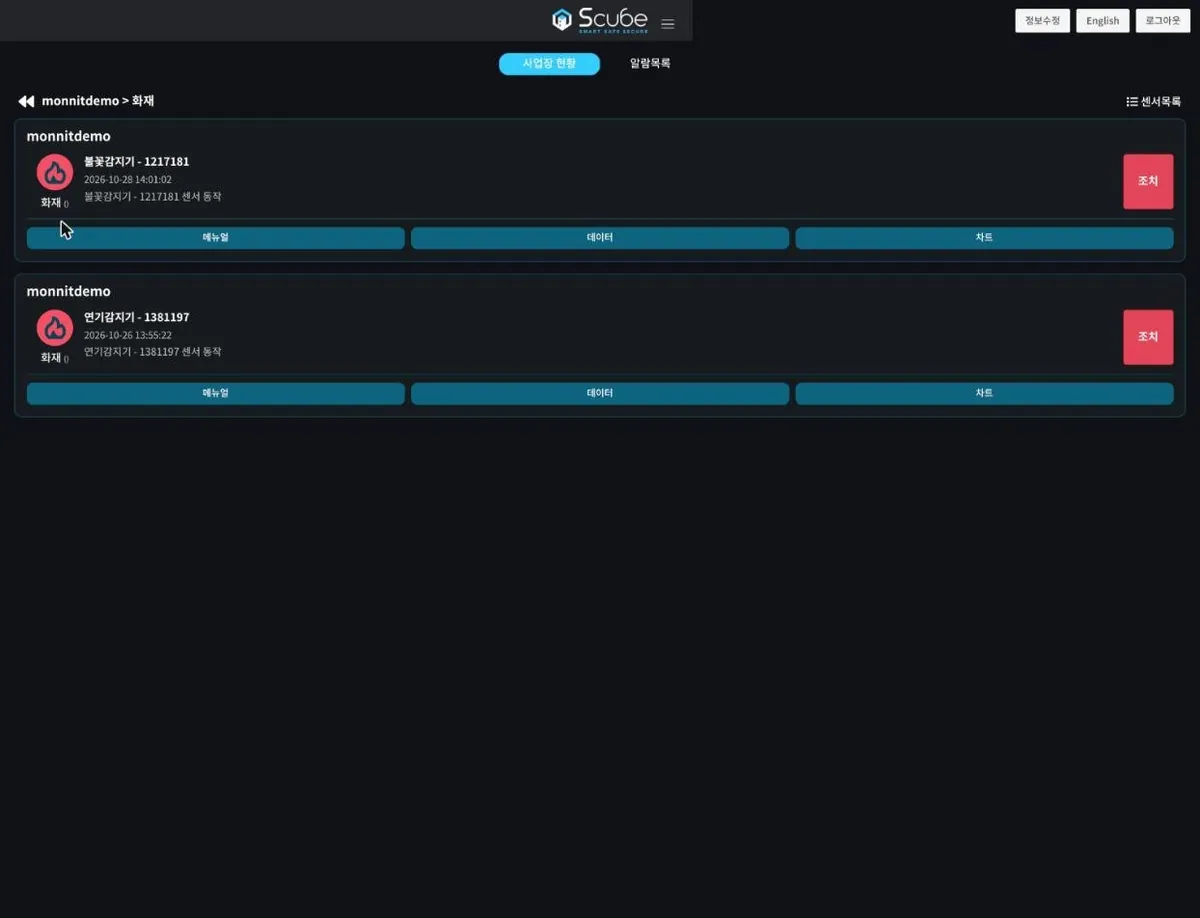Select the title '연기감지기 - 1381197'
Viewport: 1200px width, 918px height.
pos(136,317)
